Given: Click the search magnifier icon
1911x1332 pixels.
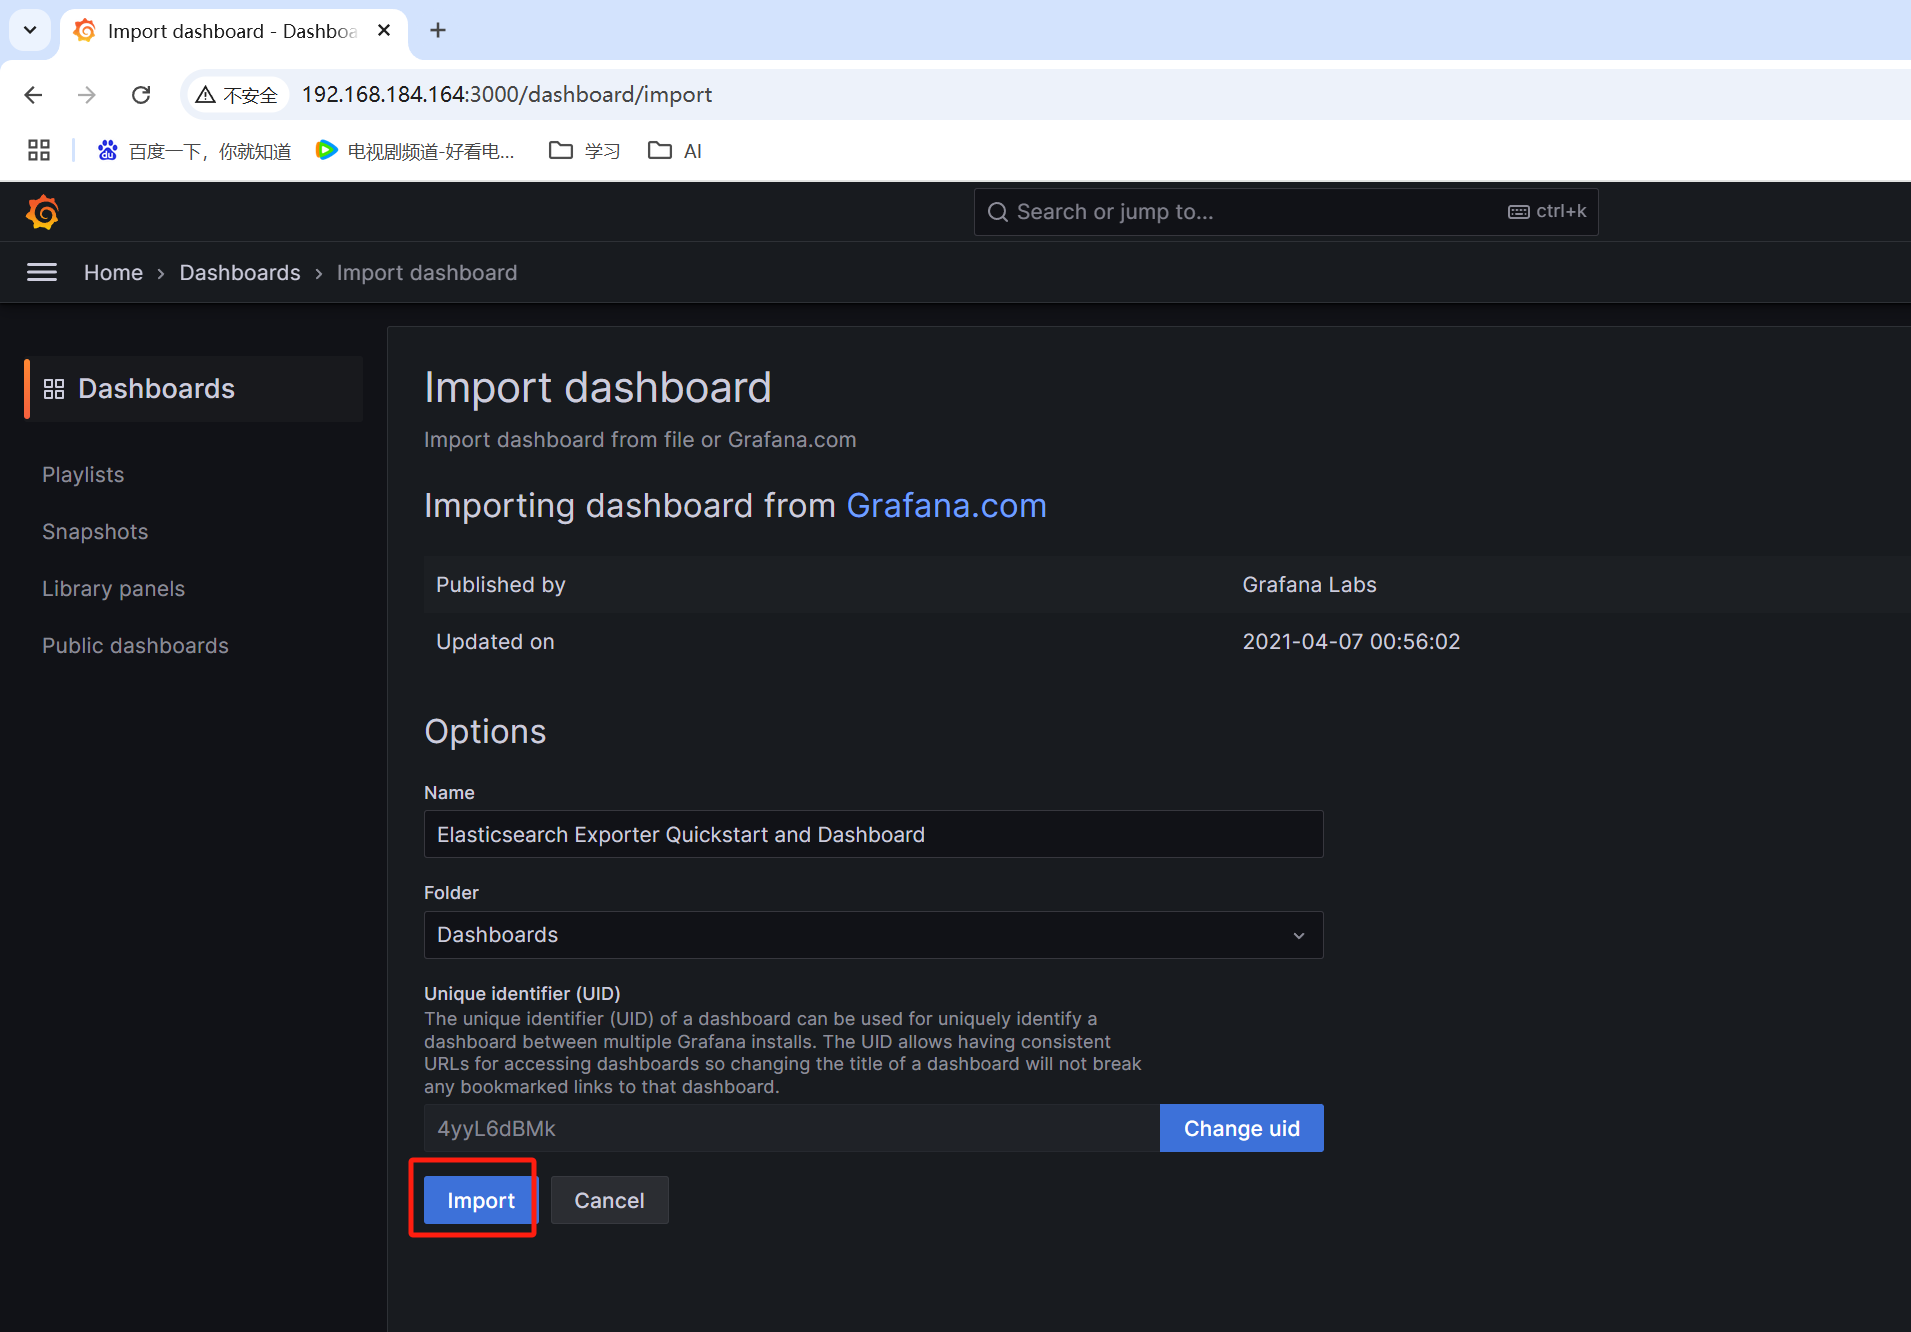Looking at the screenshot, I should tap(997, 212).
